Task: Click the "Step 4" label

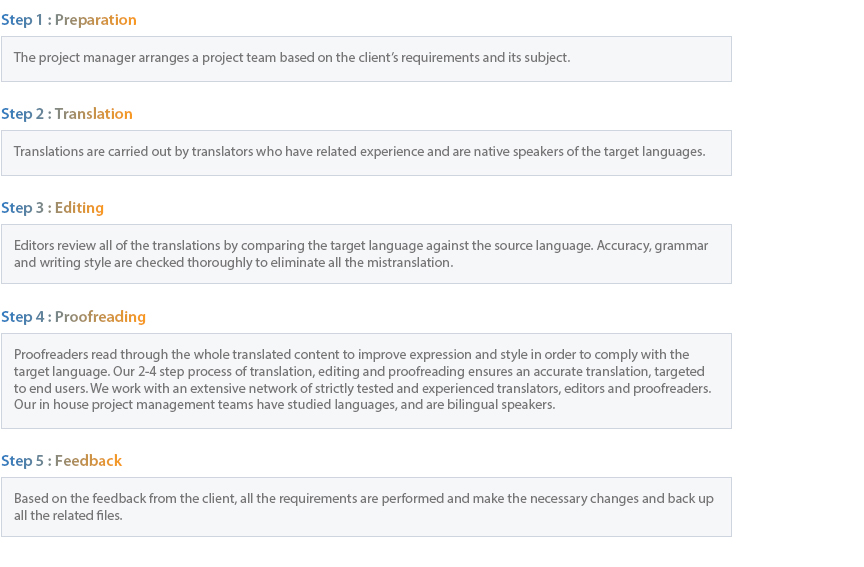Action: point(22,317)
